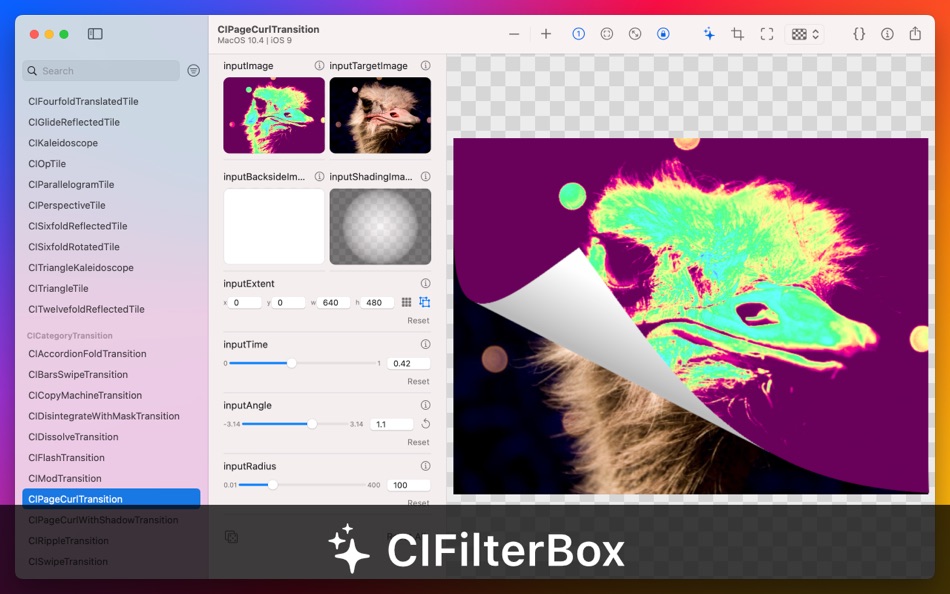Open info icon next to inputBacksideImage

[319, 176]
